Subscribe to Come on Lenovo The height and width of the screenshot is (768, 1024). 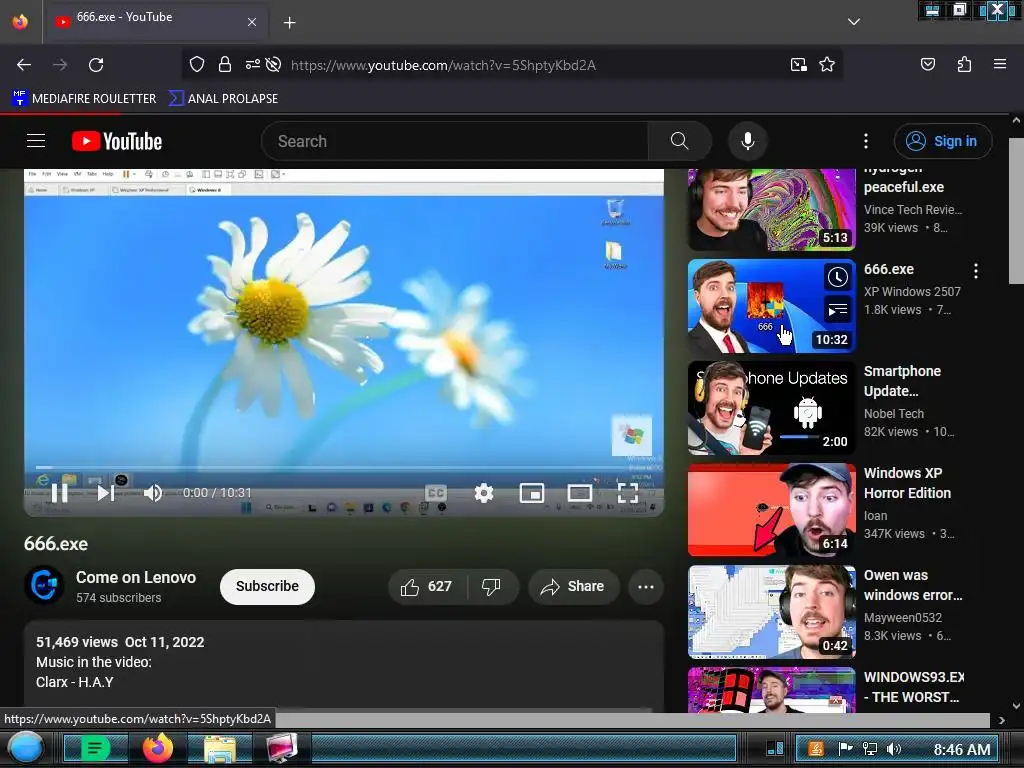pos(267,586)
